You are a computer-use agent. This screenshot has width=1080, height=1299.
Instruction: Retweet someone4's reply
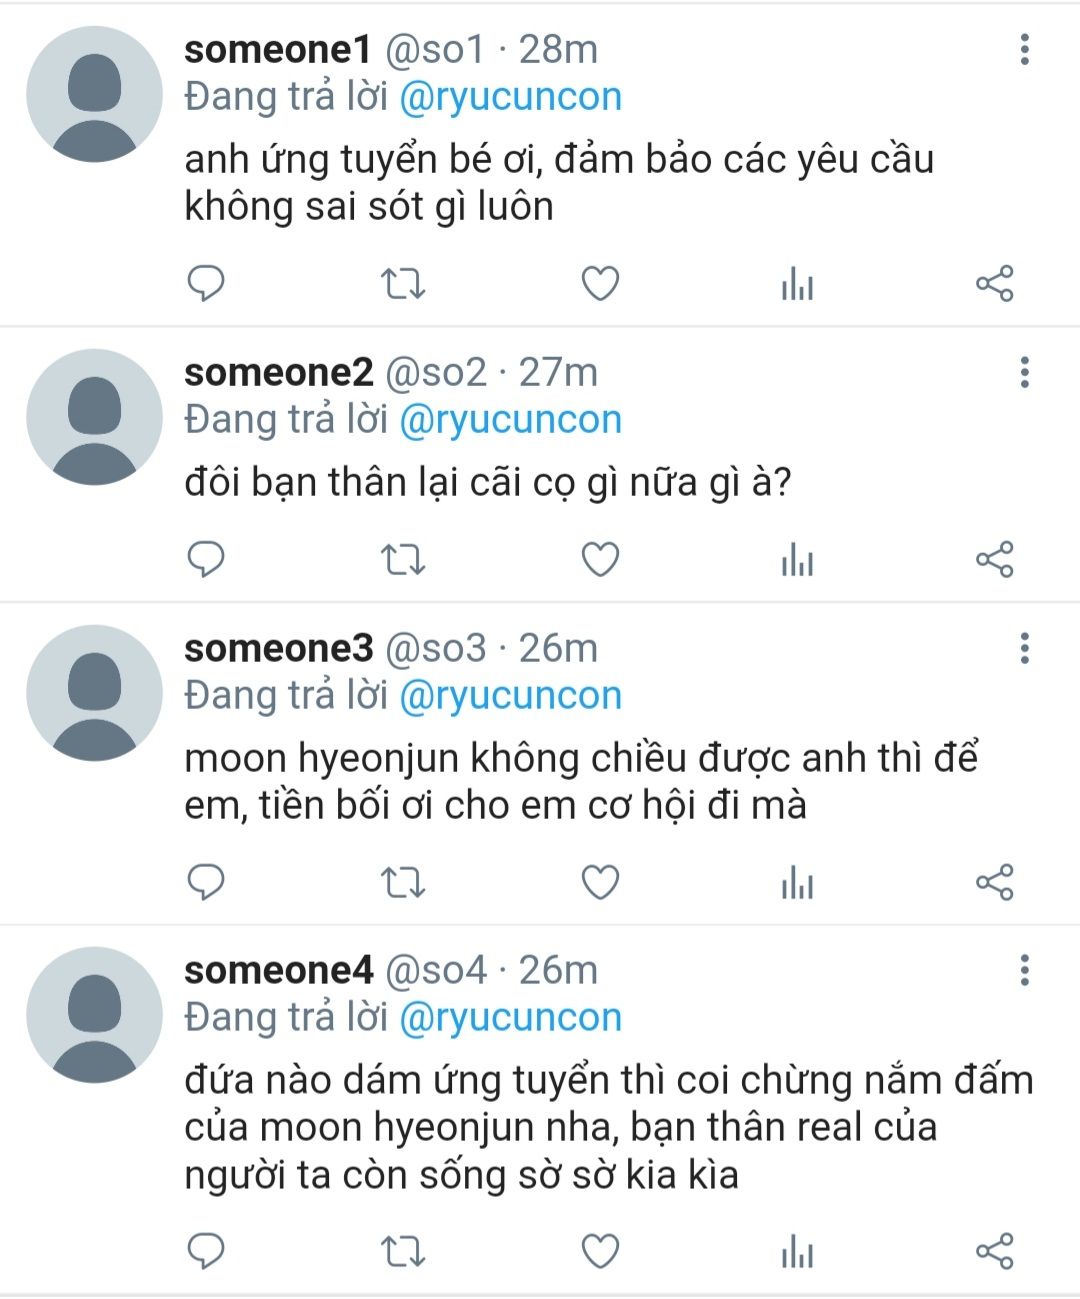tap(404, 1252)
